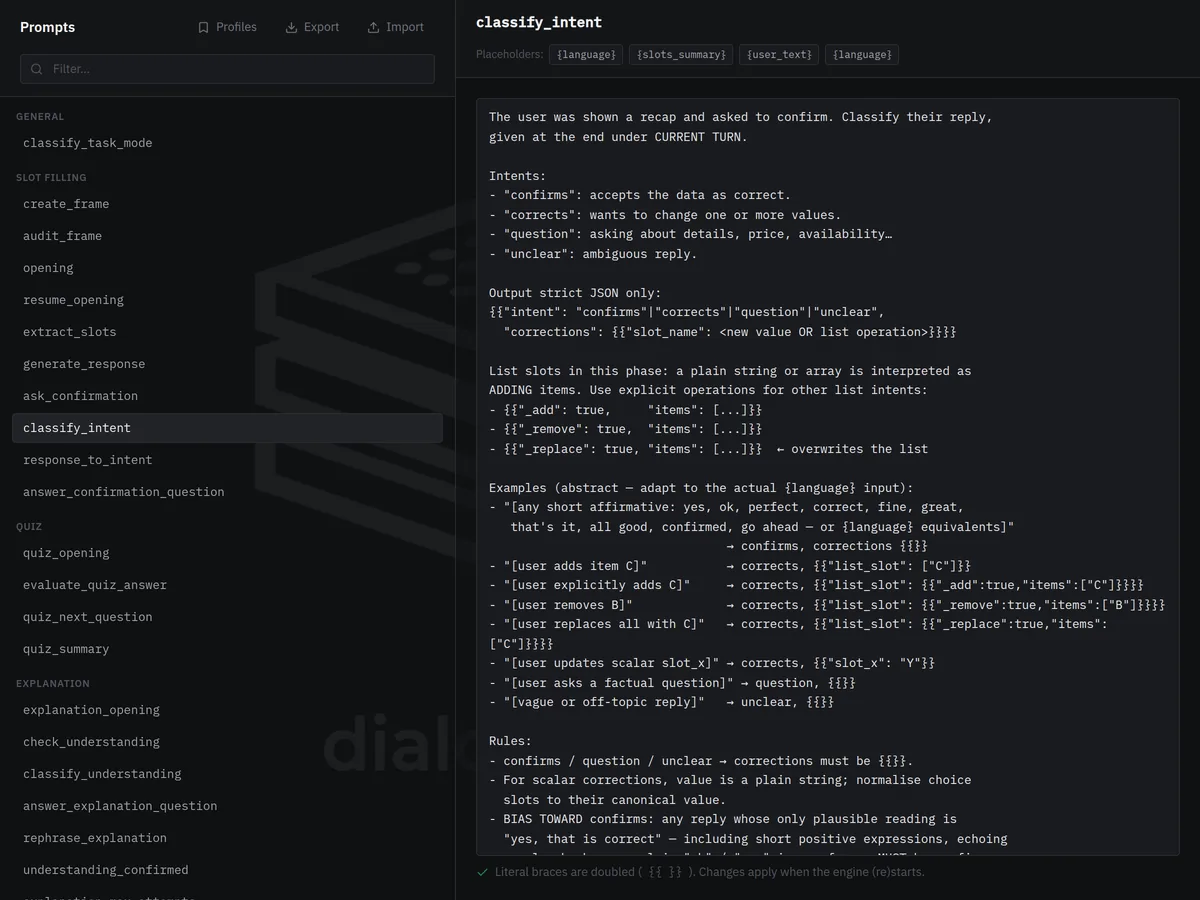Click the Import button label
Screen dimensions: 1200x900
(405, 27)
